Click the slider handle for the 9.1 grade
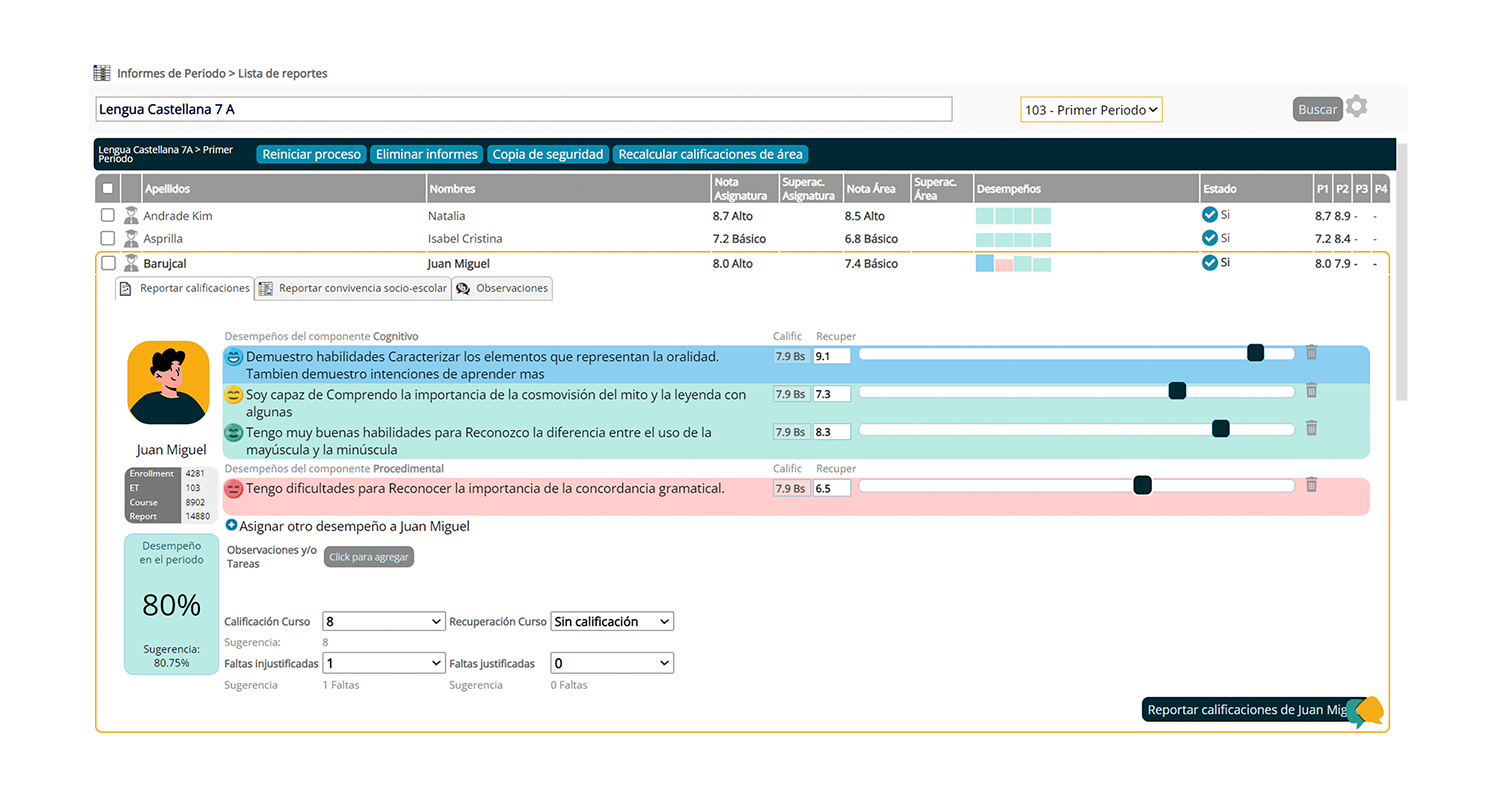The image size is (1500, 800). (x=1255, y=352)
